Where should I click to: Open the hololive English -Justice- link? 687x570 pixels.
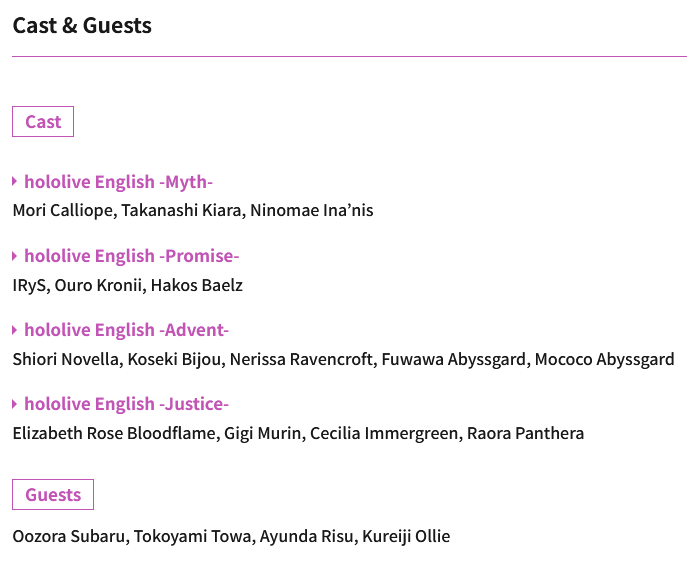coord(126,404)
